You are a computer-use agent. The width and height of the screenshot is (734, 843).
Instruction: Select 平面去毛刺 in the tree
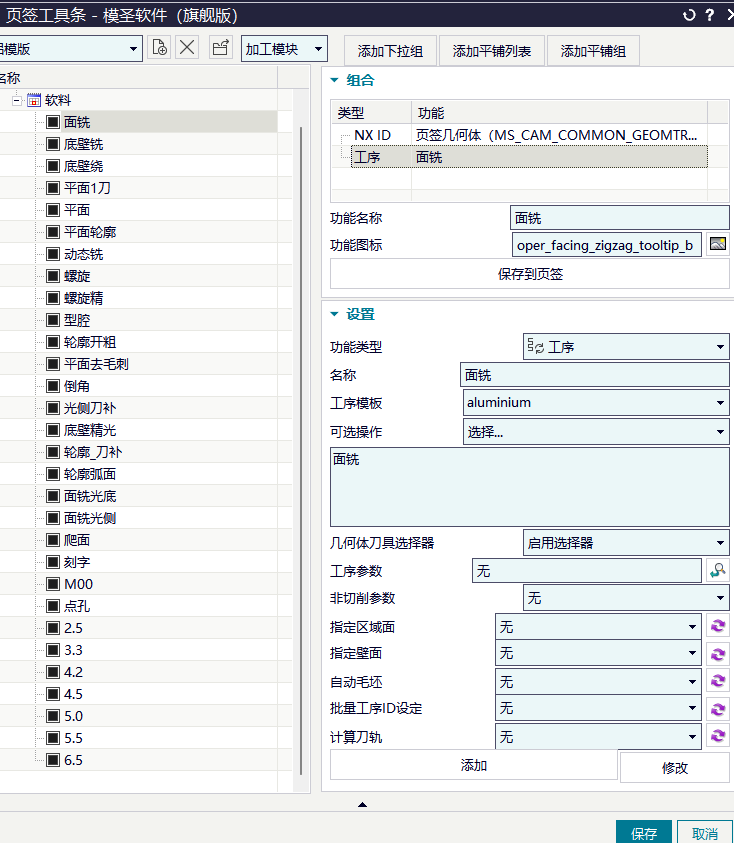[x=96, y=364]
